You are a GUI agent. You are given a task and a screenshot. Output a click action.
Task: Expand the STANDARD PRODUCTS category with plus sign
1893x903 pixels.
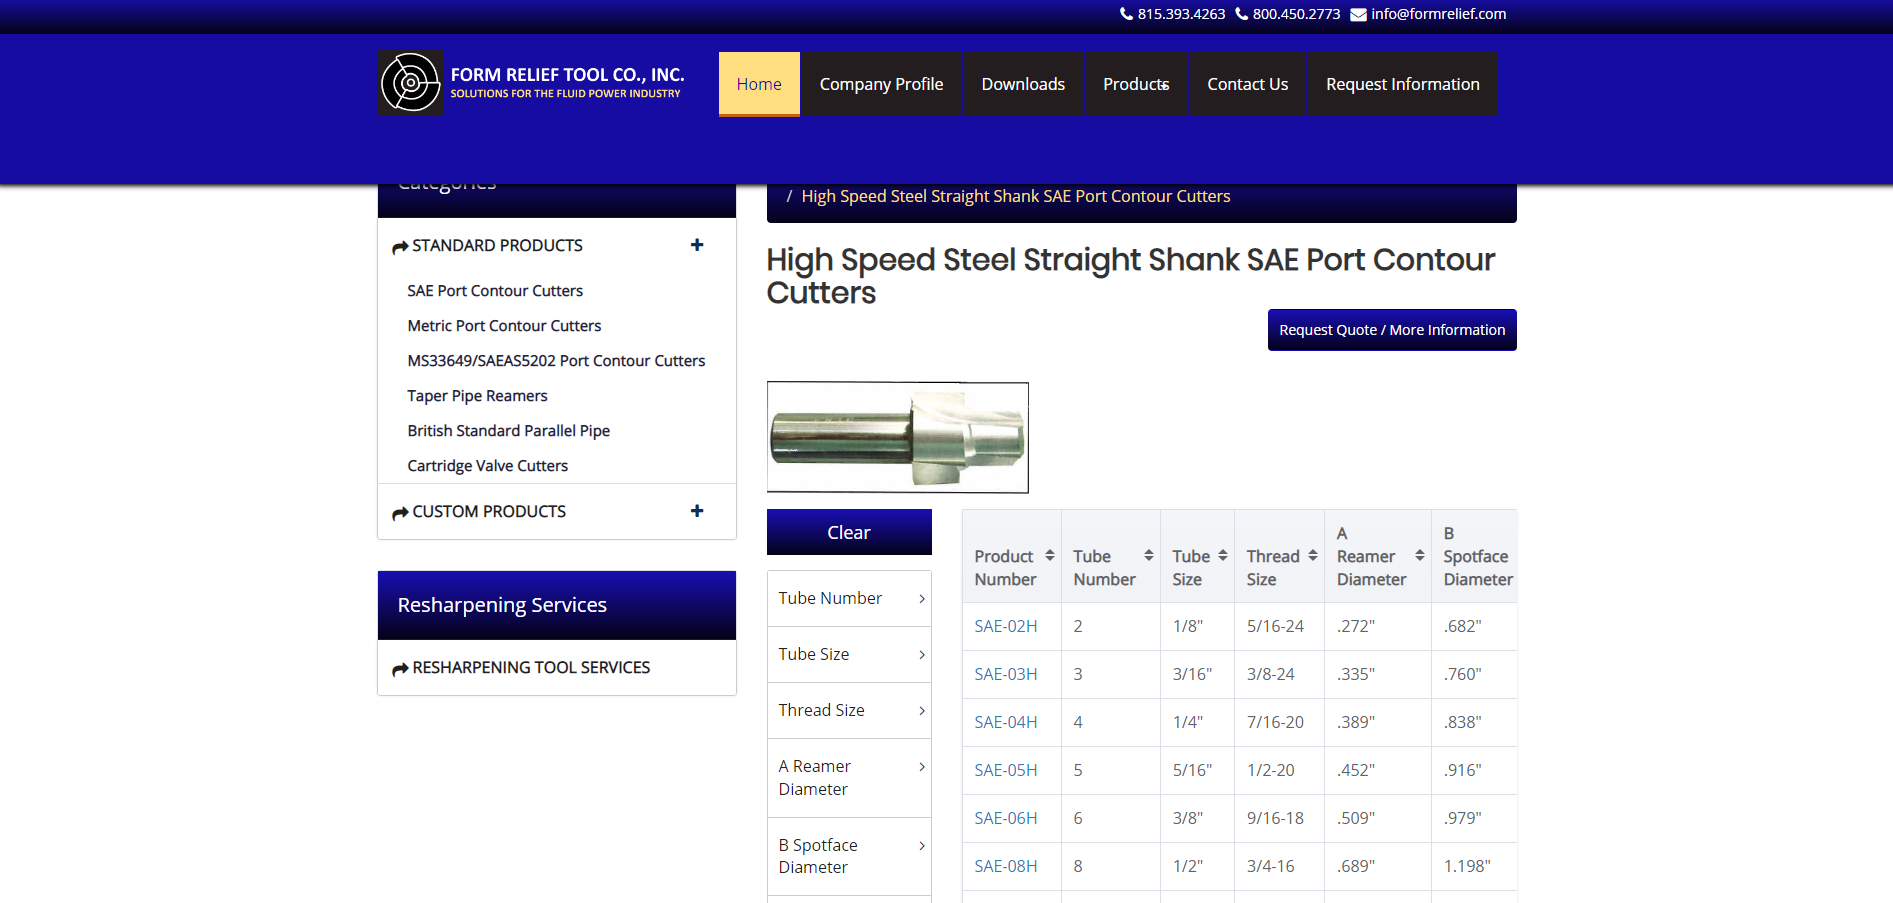(x=696, y=245)
